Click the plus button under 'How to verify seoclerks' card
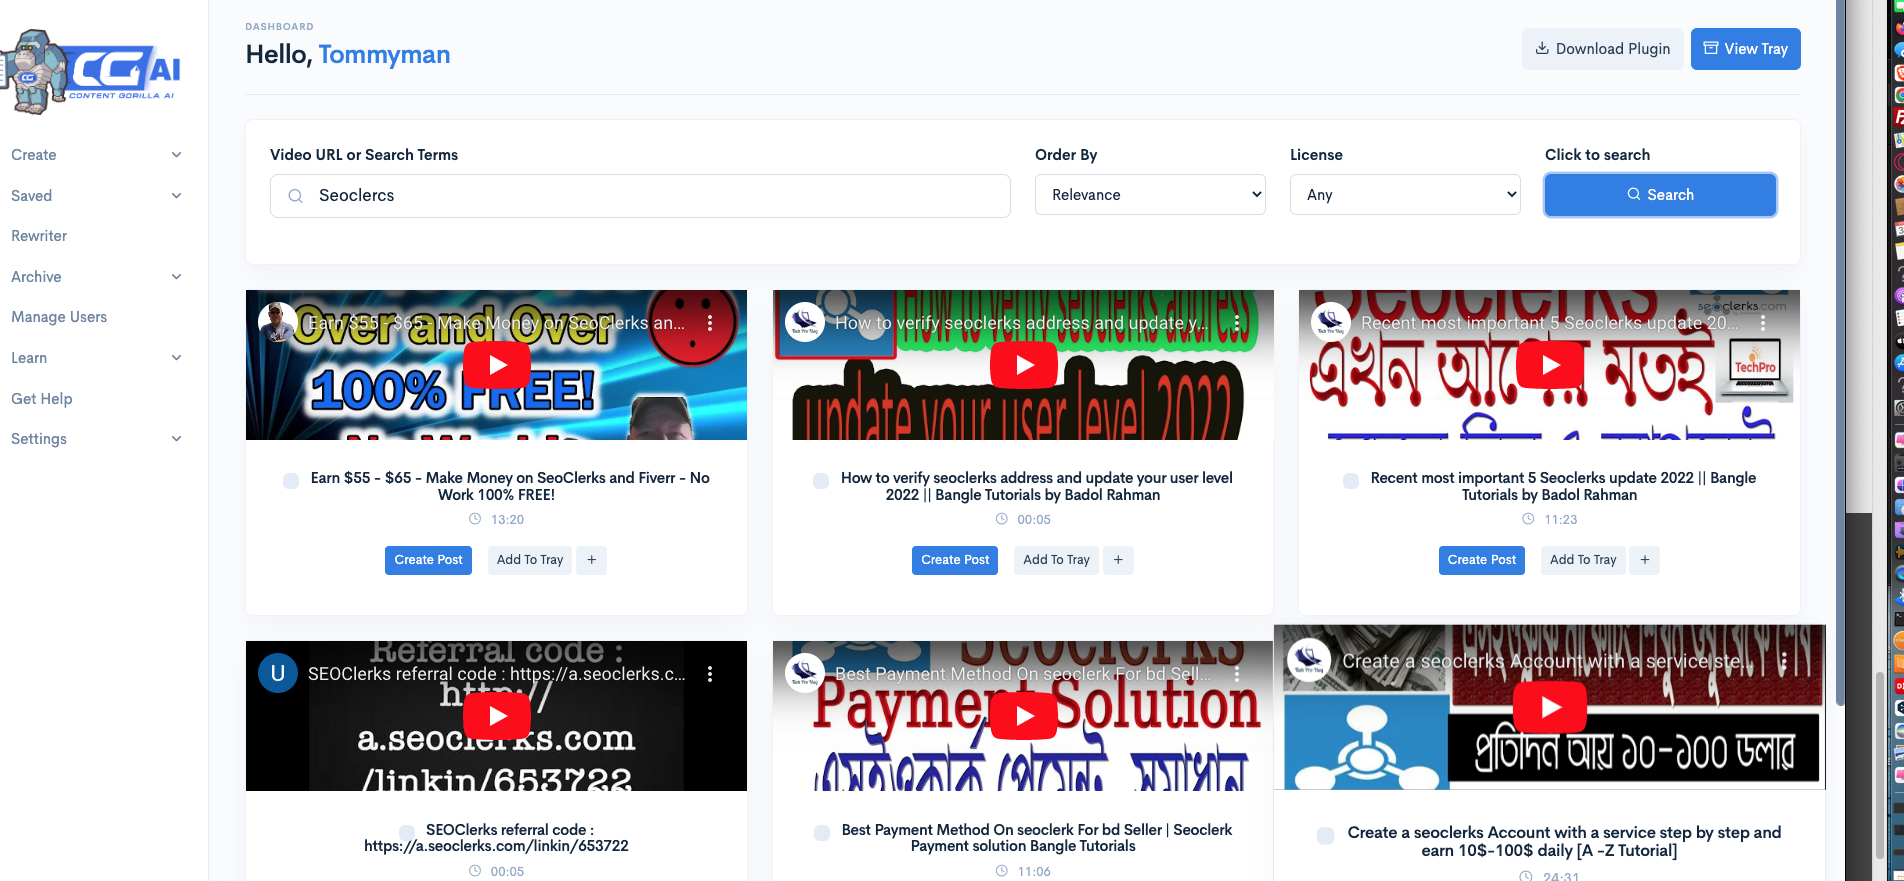1904x881 pixels. (1118, 560)
